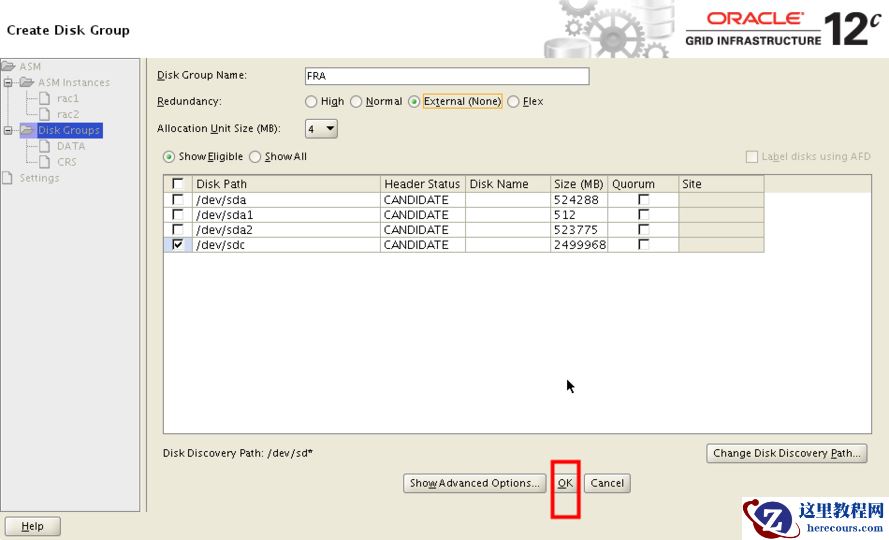Click the rac2 document icon
This screenshot has width=889, height=540.
44,114
